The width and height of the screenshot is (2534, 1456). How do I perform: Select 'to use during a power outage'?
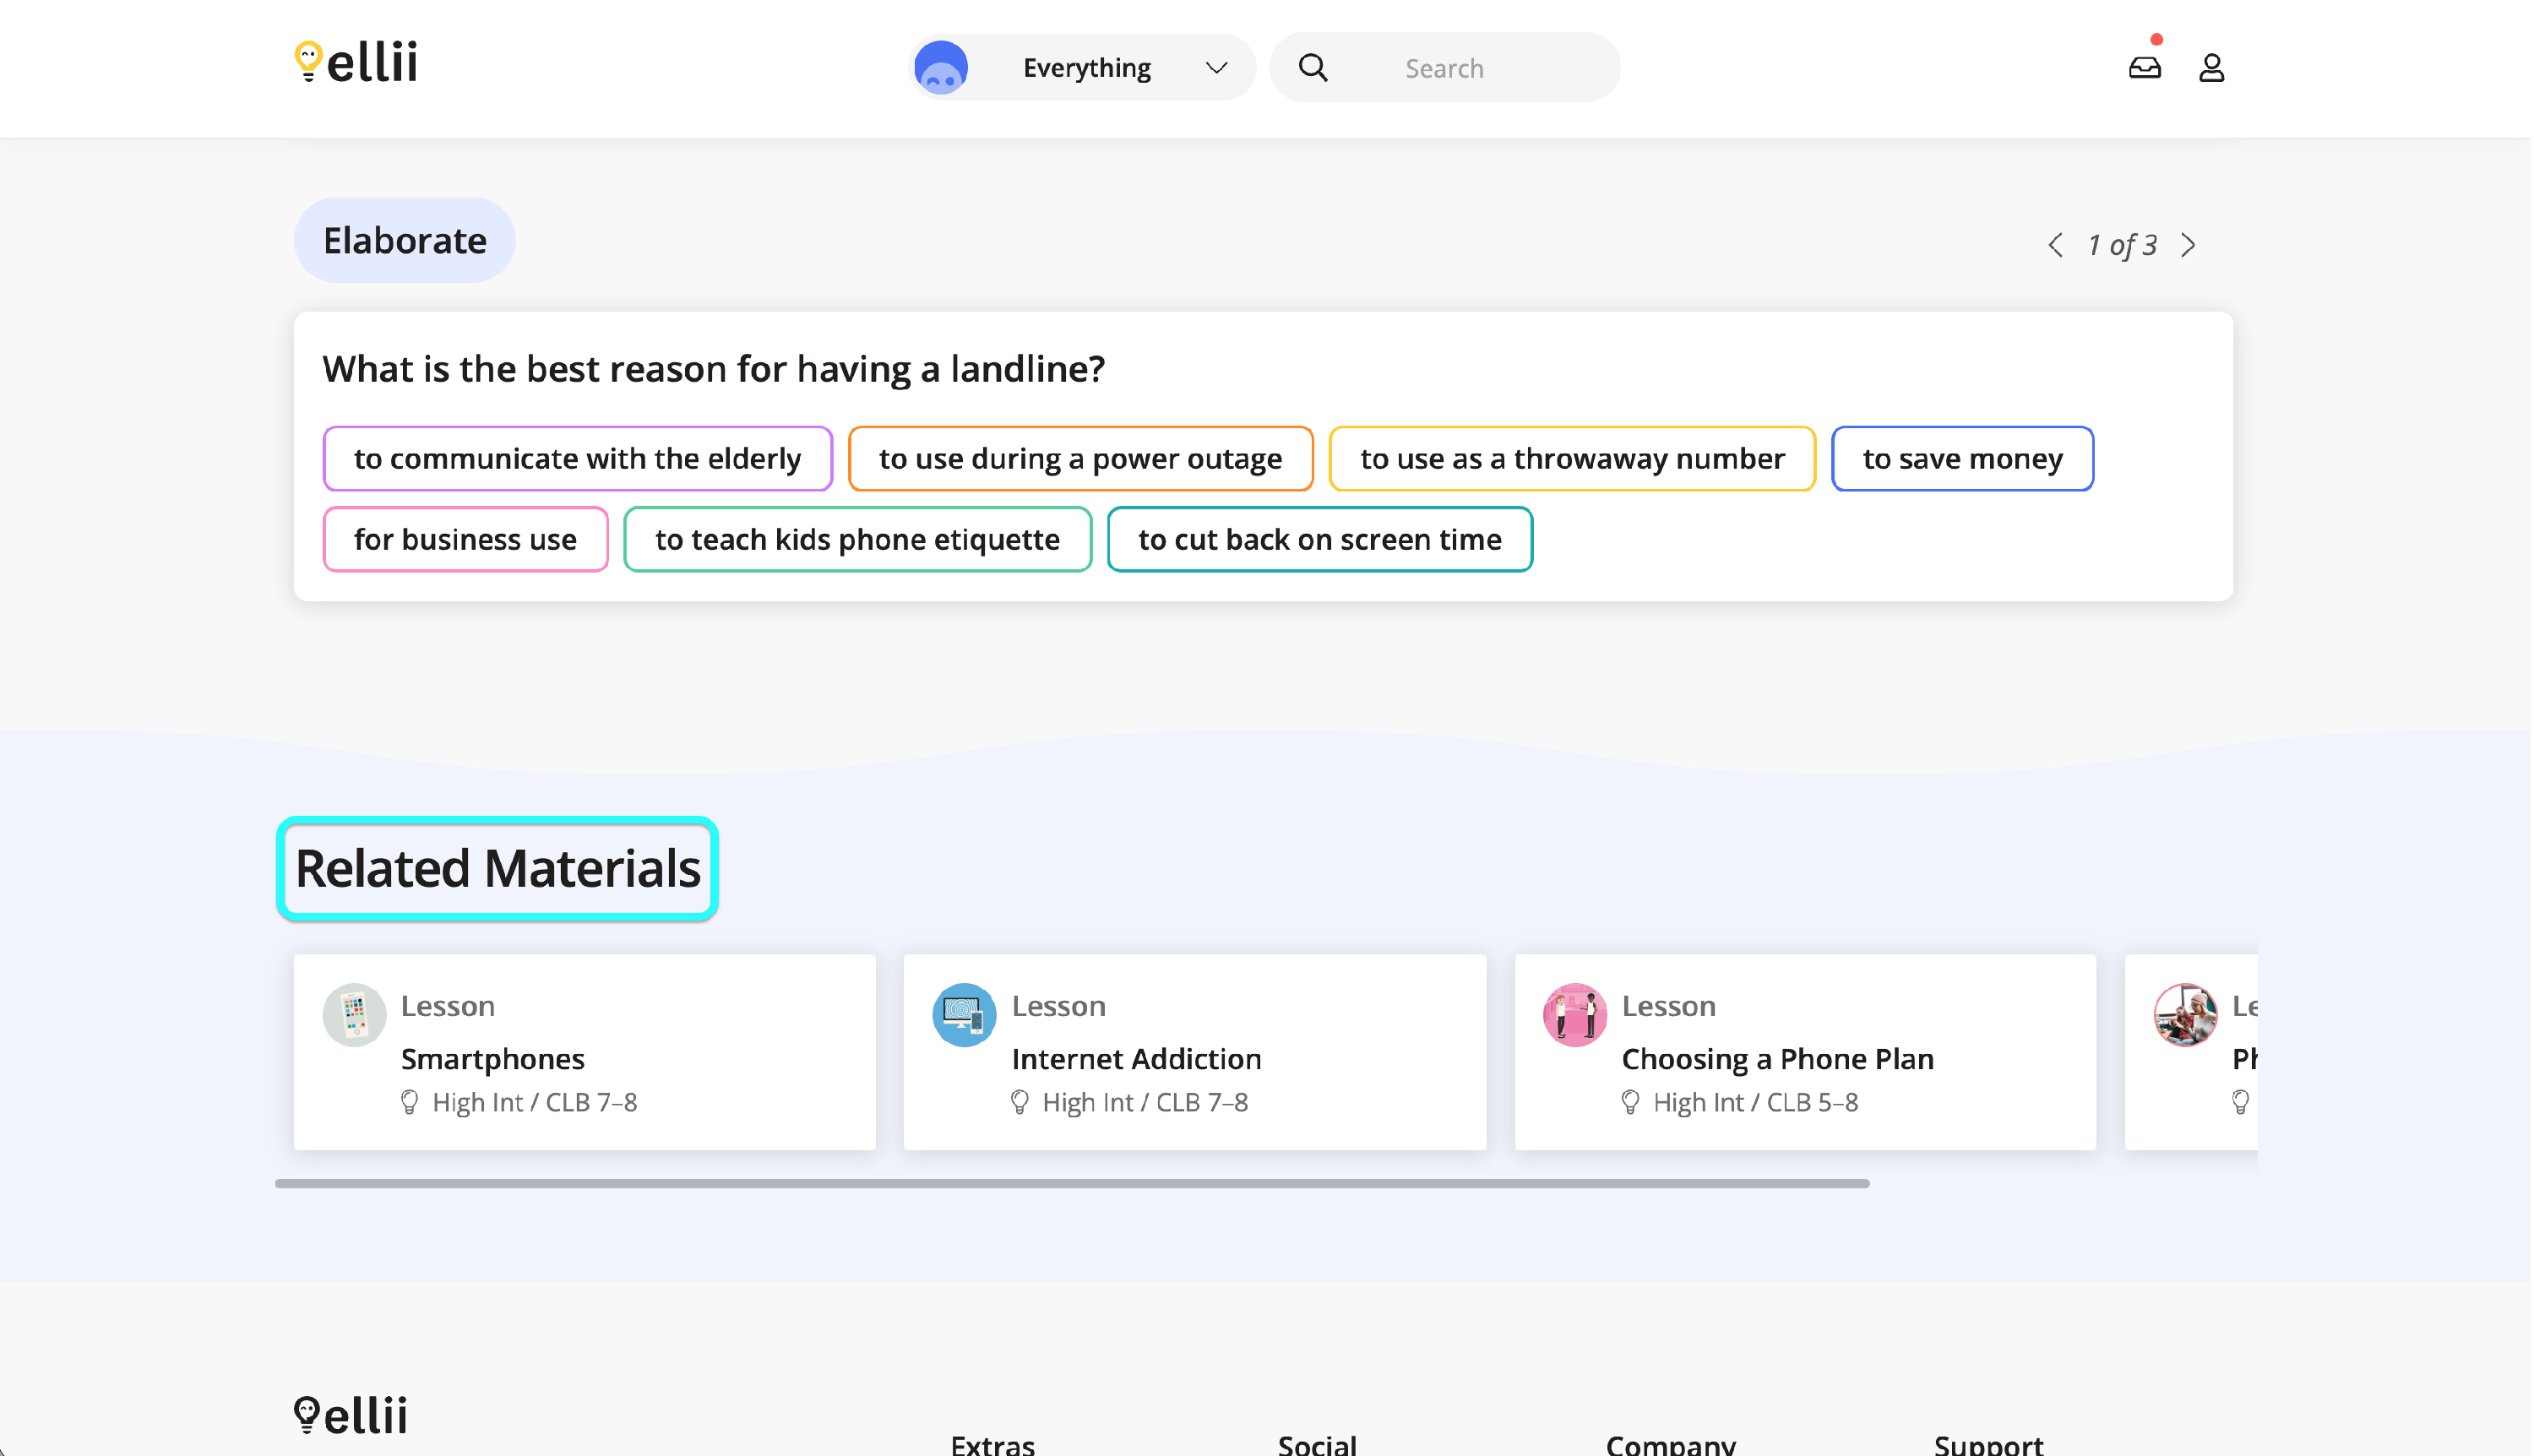1081,459
